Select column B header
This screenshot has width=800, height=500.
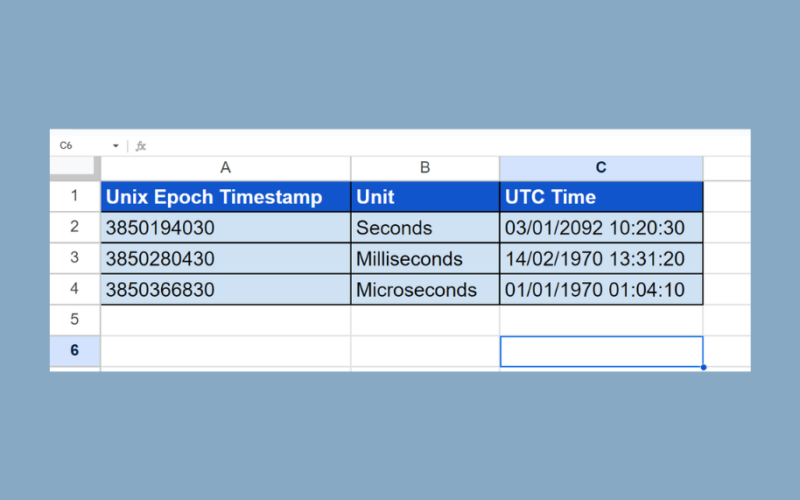pos(425,168)
